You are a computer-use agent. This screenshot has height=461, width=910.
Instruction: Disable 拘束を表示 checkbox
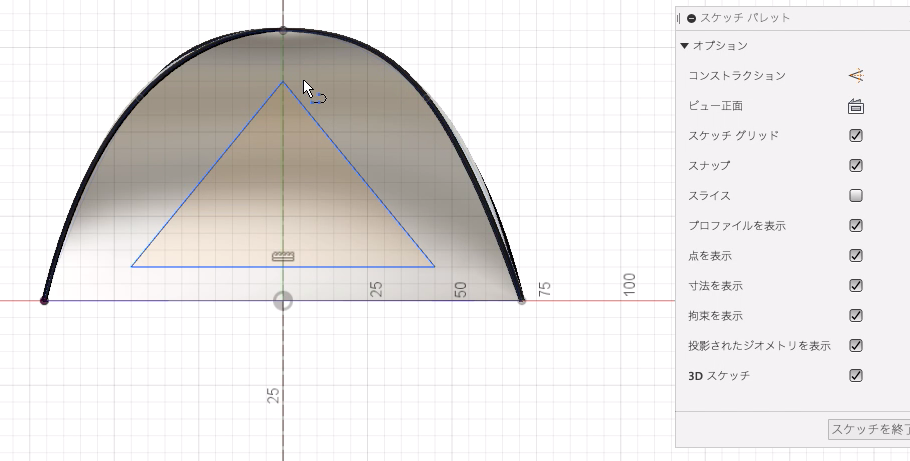[x=856, y=315]
